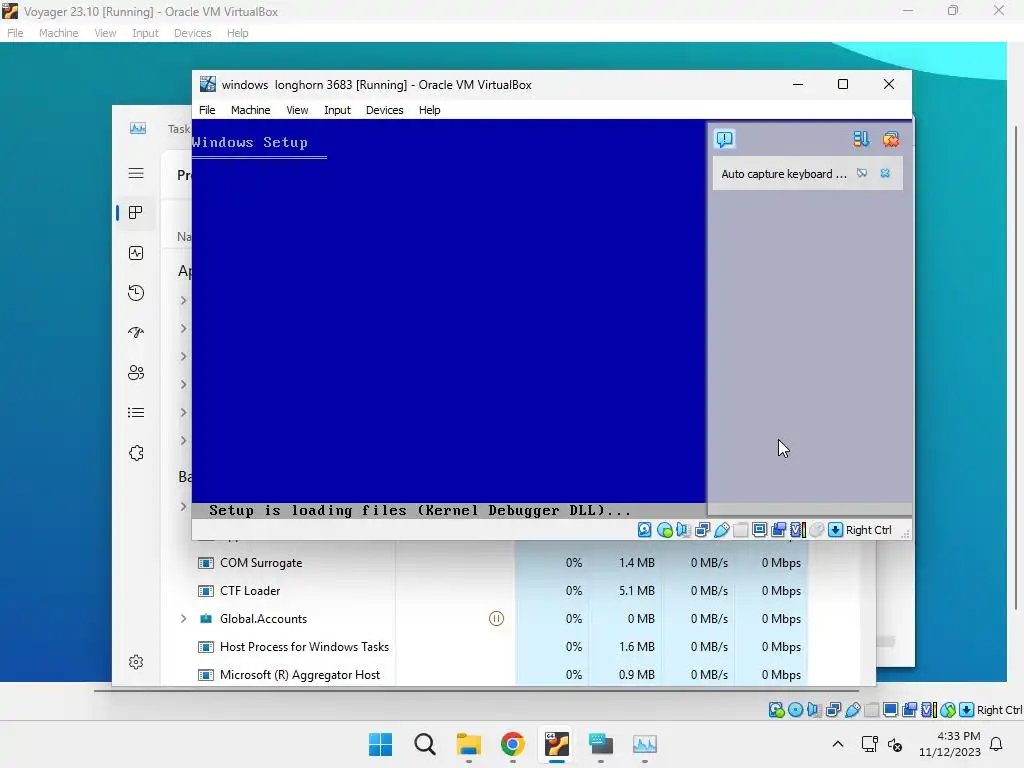Click audio indicator in longhorn status bar
The width and height of the screenshot is (1024, 768).
[x=683, y=530]
